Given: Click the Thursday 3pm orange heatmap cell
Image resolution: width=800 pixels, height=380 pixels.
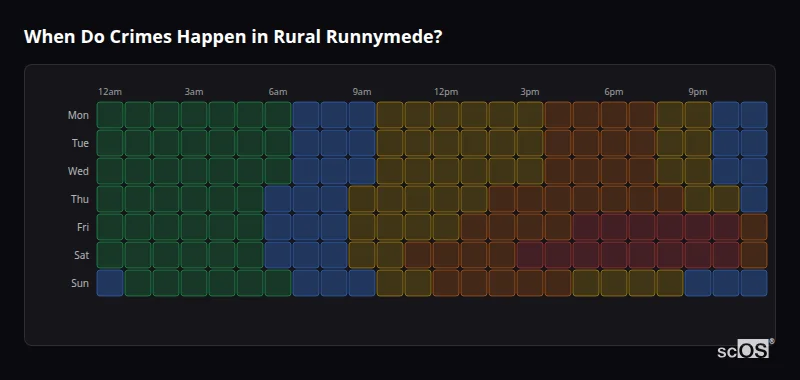Looking at the screenshot, I should coord(530,199).
